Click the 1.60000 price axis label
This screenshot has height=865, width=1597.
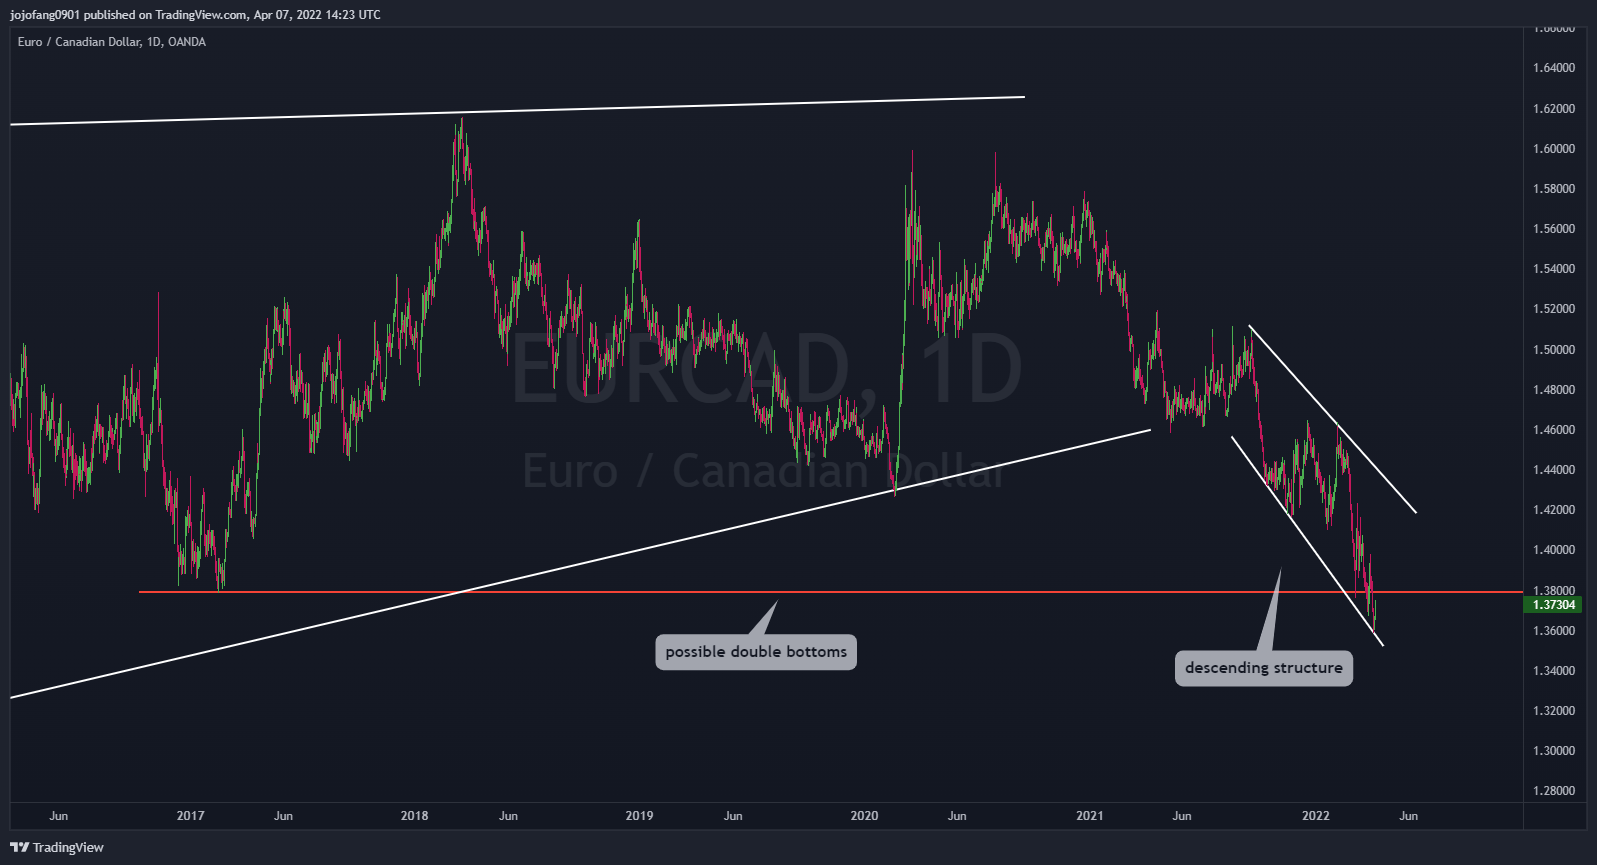click(x=1554, y=149)
